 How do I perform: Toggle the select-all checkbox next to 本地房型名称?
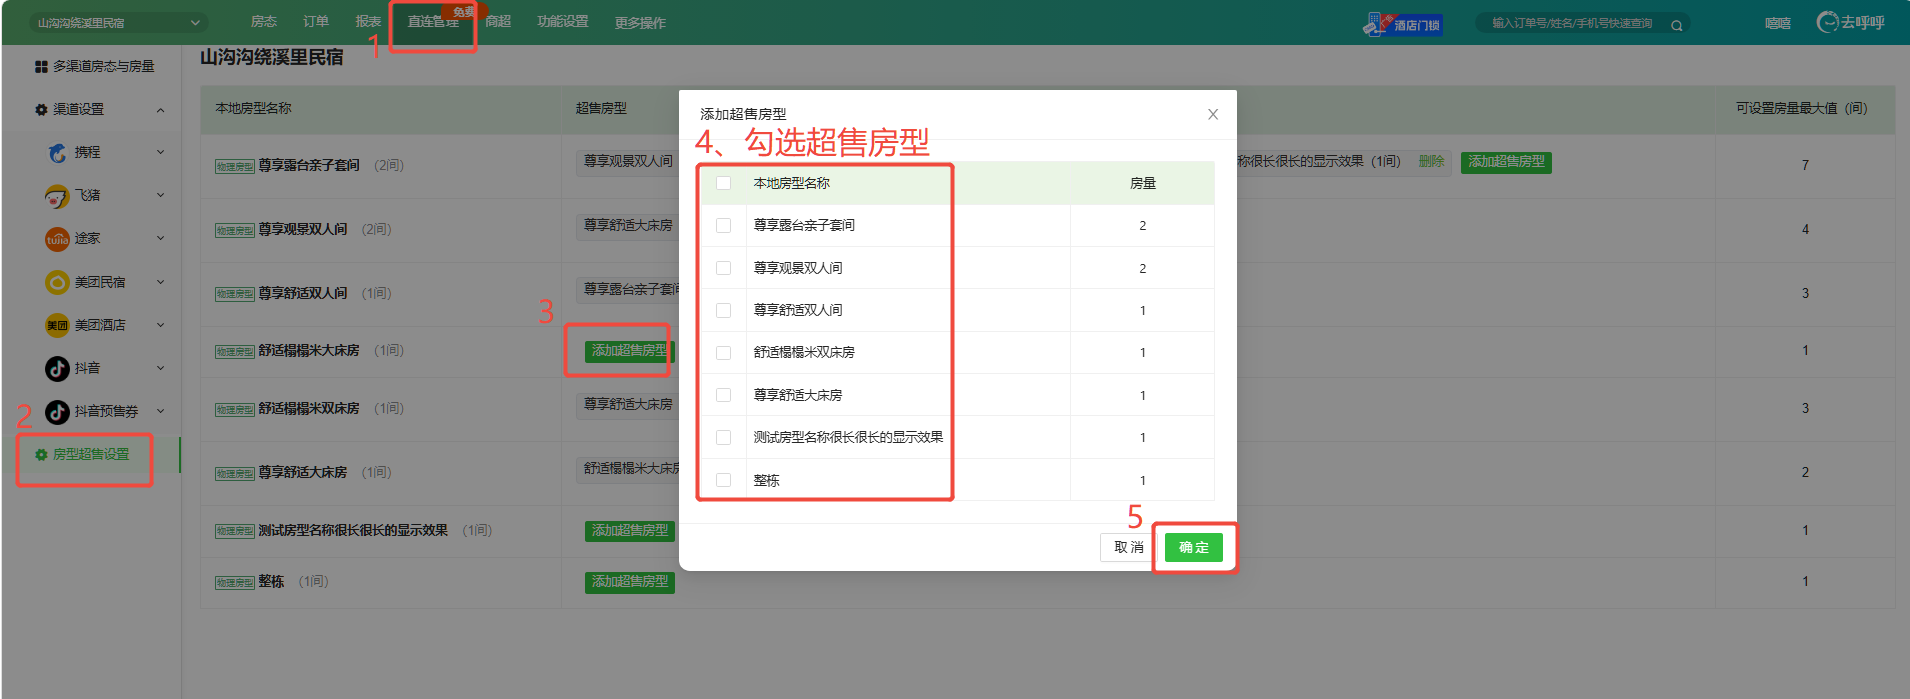[724, 183]
